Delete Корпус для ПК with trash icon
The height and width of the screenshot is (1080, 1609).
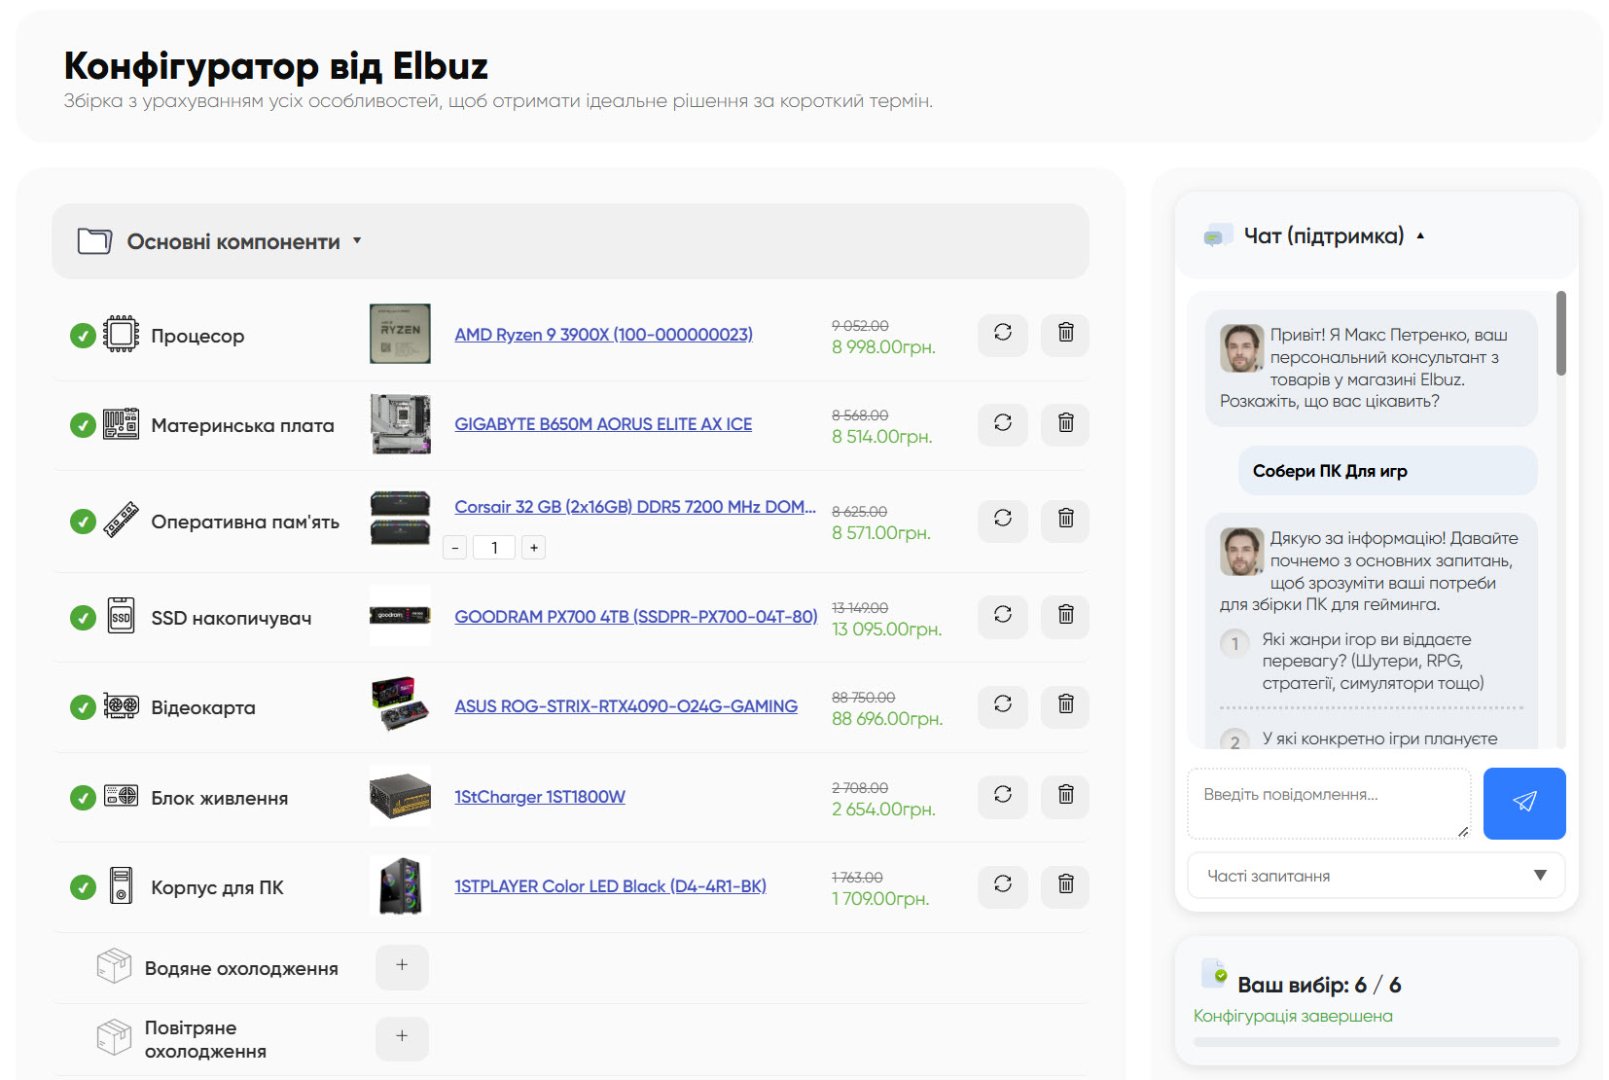tap(1066, 886)
